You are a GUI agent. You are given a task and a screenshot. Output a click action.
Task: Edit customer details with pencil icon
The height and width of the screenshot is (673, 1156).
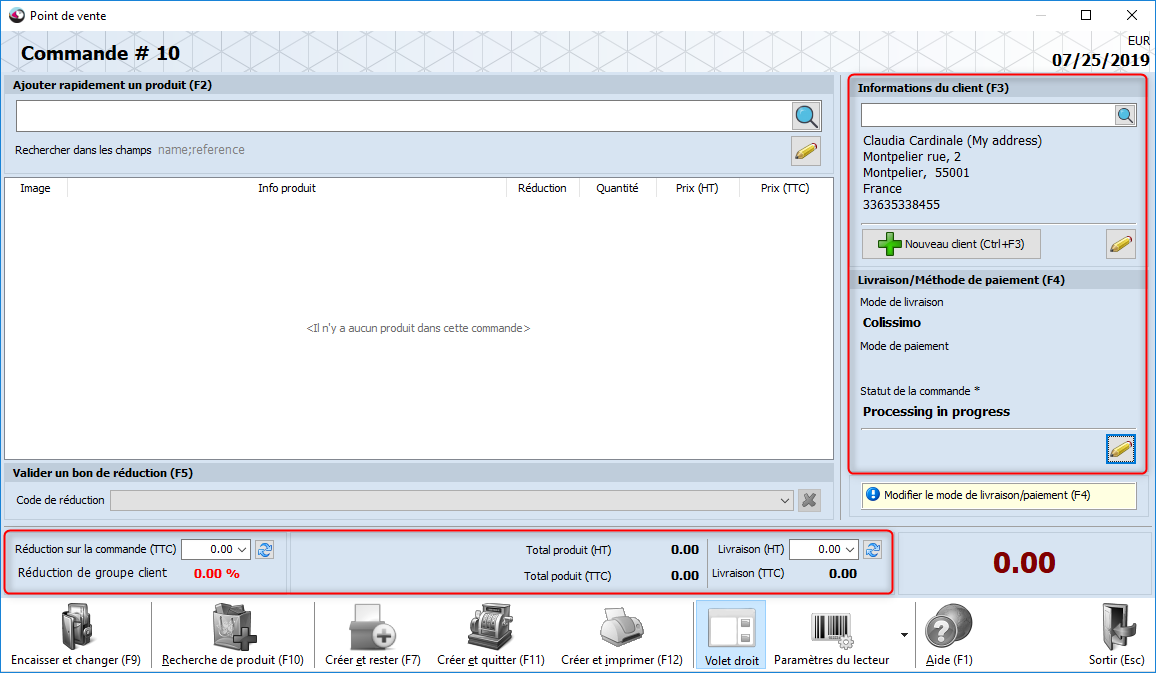point(1121,244)
